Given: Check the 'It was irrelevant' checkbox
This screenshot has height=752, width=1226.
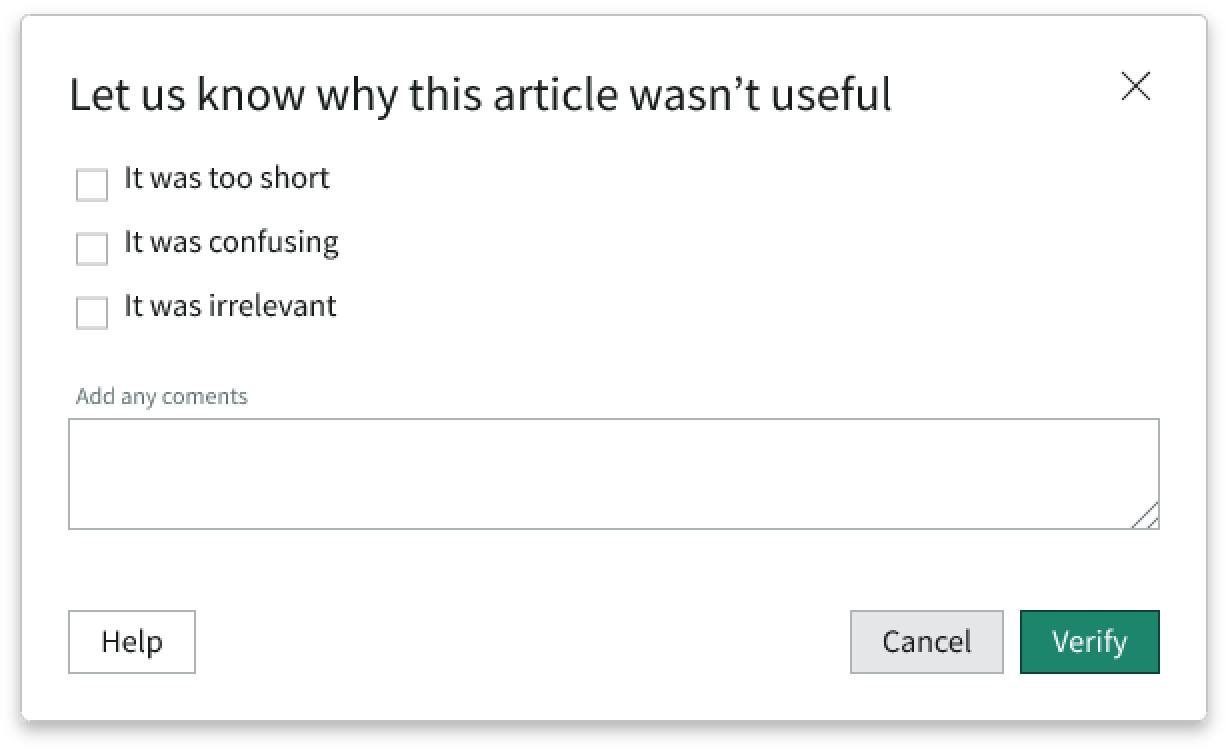Looking at the screenshot, I should [x=91, y=313].
